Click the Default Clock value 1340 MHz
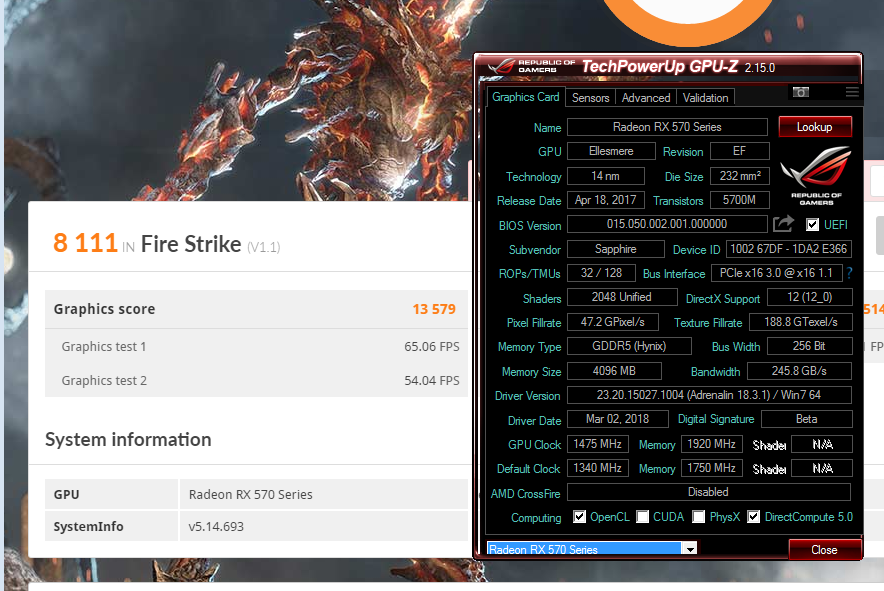The width and height of the screenshot is (884, 591). pos(597,468)
